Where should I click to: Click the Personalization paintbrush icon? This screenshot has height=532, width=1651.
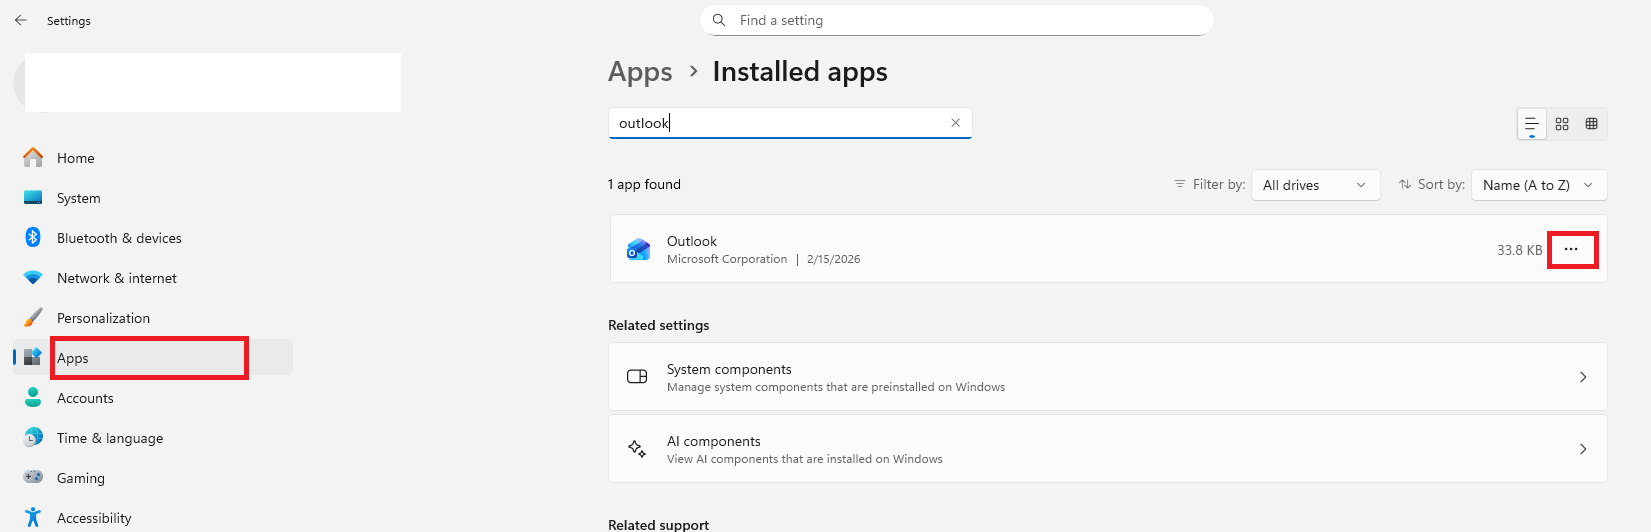tap(33, 317)
